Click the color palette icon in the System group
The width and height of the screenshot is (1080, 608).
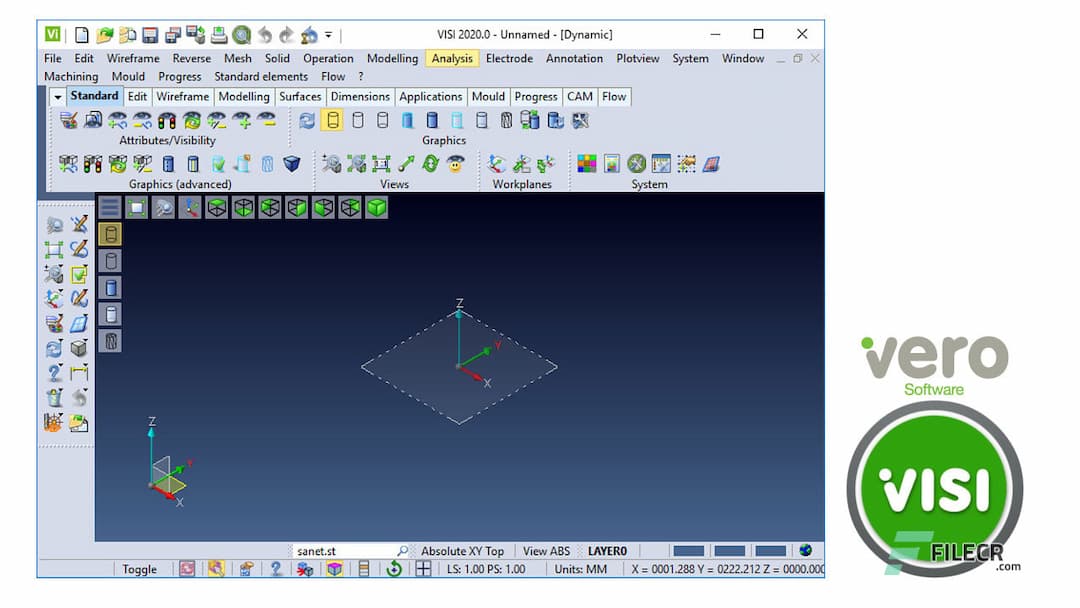pyautogui.click(x=586, y=163)
